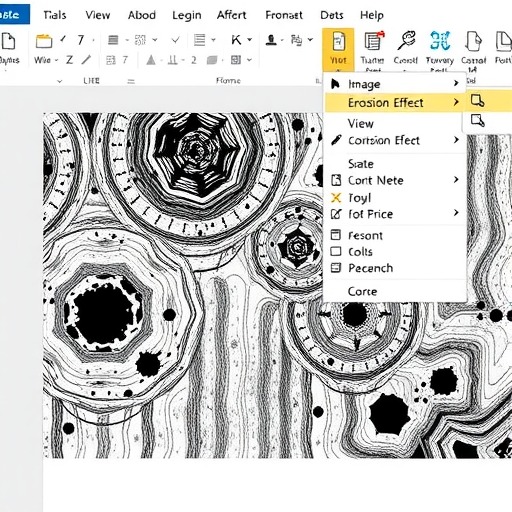The image size is (512, 512).
Task: Click the blue Tovvry icon button
Action: click(x=440, y=50)
